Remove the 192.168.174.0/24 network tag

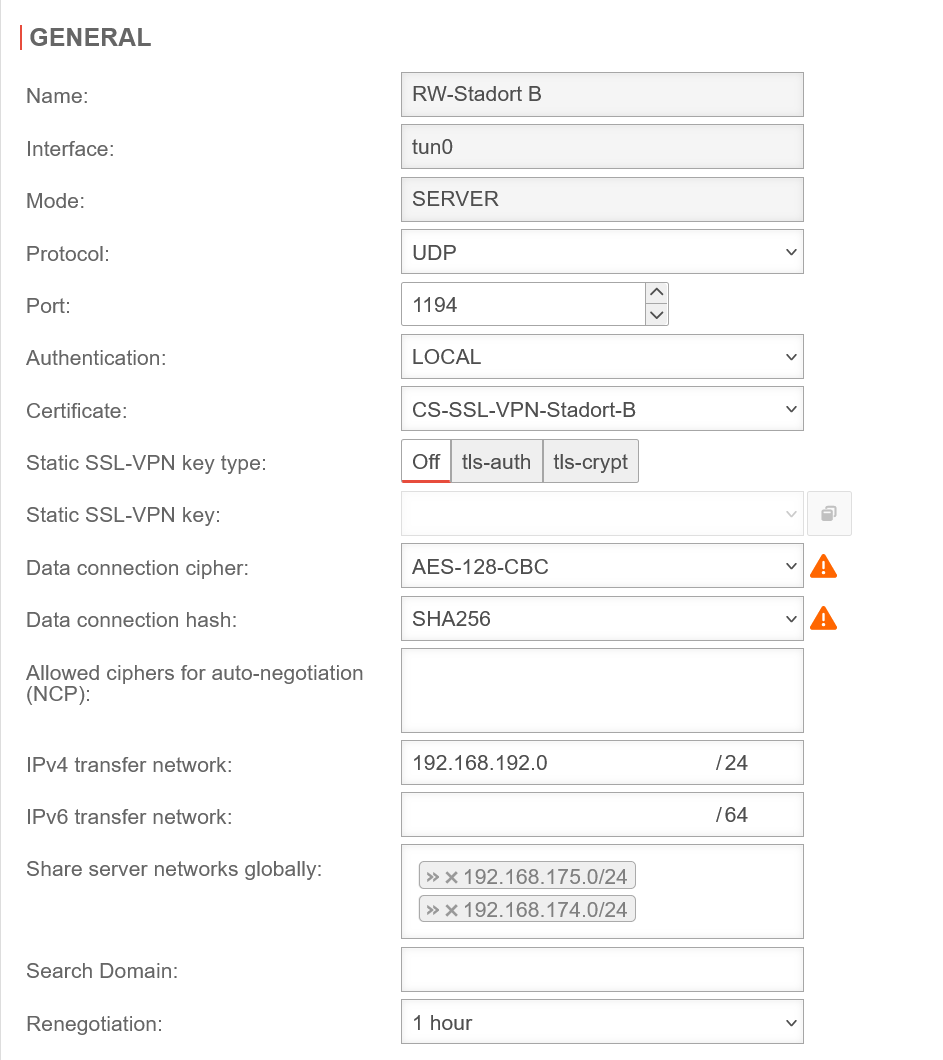tap(452, 909)
